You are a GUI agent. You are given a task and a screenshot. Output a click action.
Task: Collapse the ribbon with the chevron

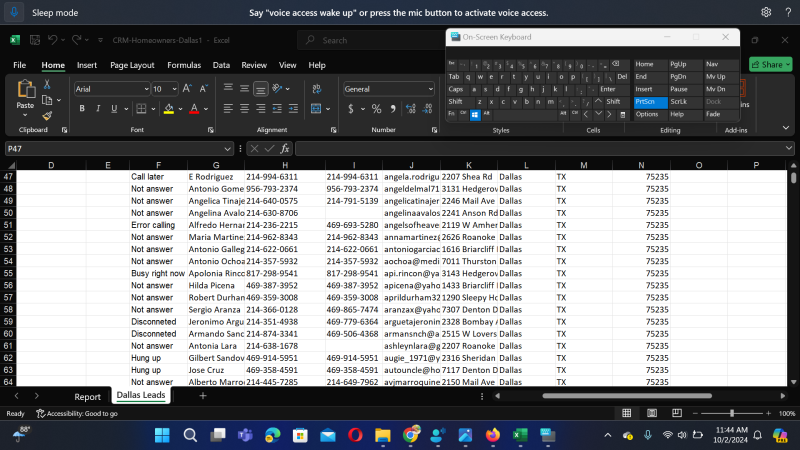tap(786, 128)
